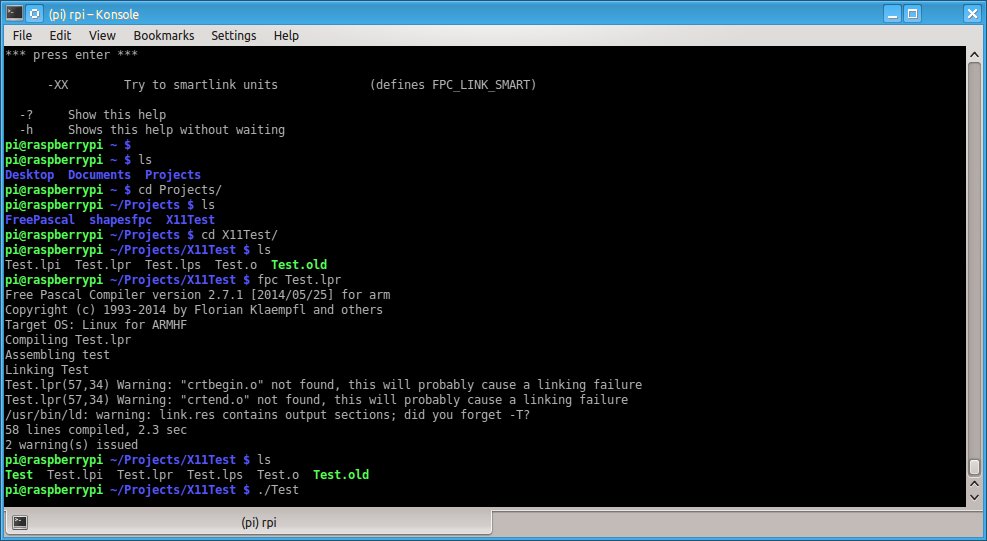Click the scrollbar up arrow

click(x=974, y=54)
